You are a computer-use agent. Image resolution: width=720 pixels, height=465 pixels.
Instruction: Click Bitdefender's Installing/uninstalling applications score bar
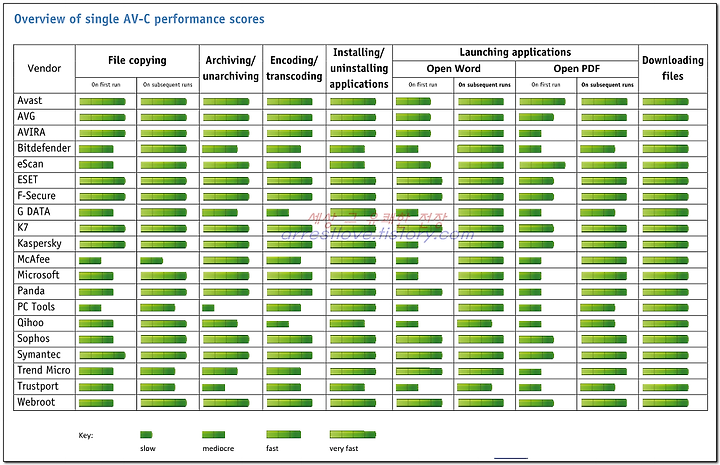[347, 149]
